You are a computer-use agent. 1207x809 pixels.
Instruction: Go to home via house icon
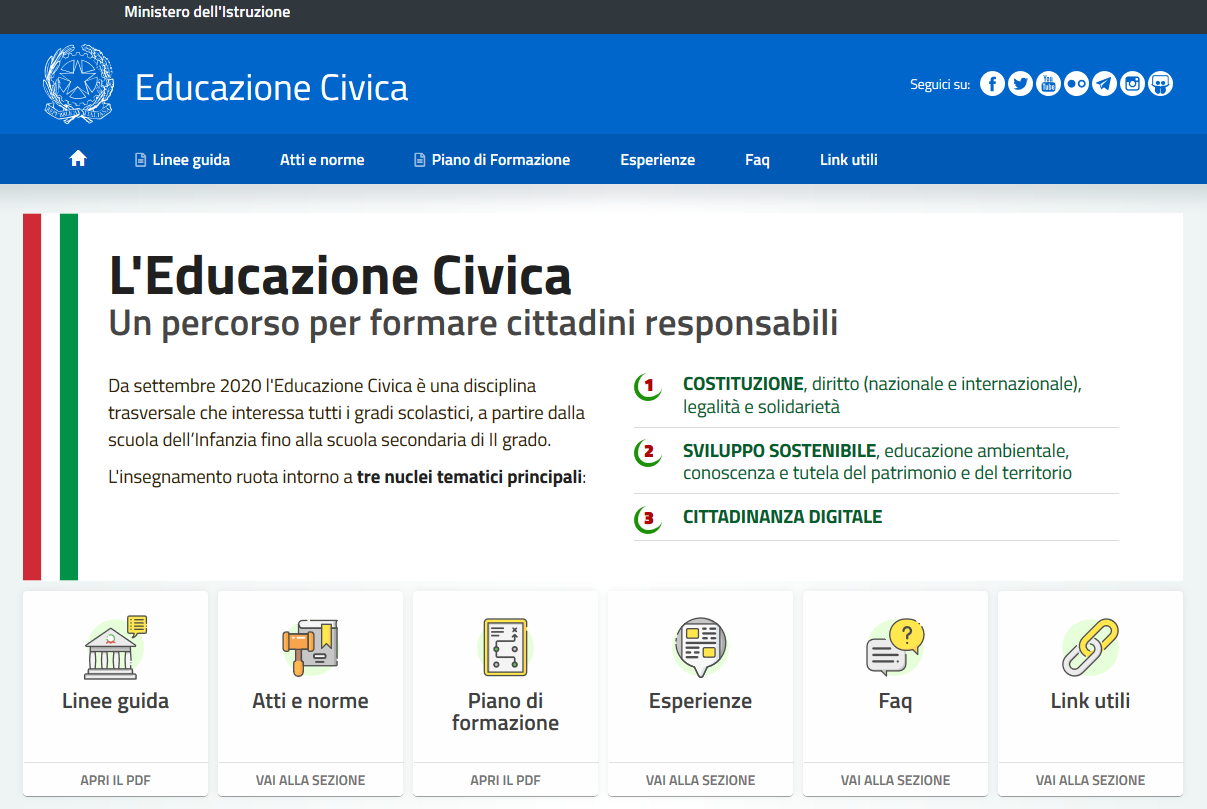click(78, 159)
